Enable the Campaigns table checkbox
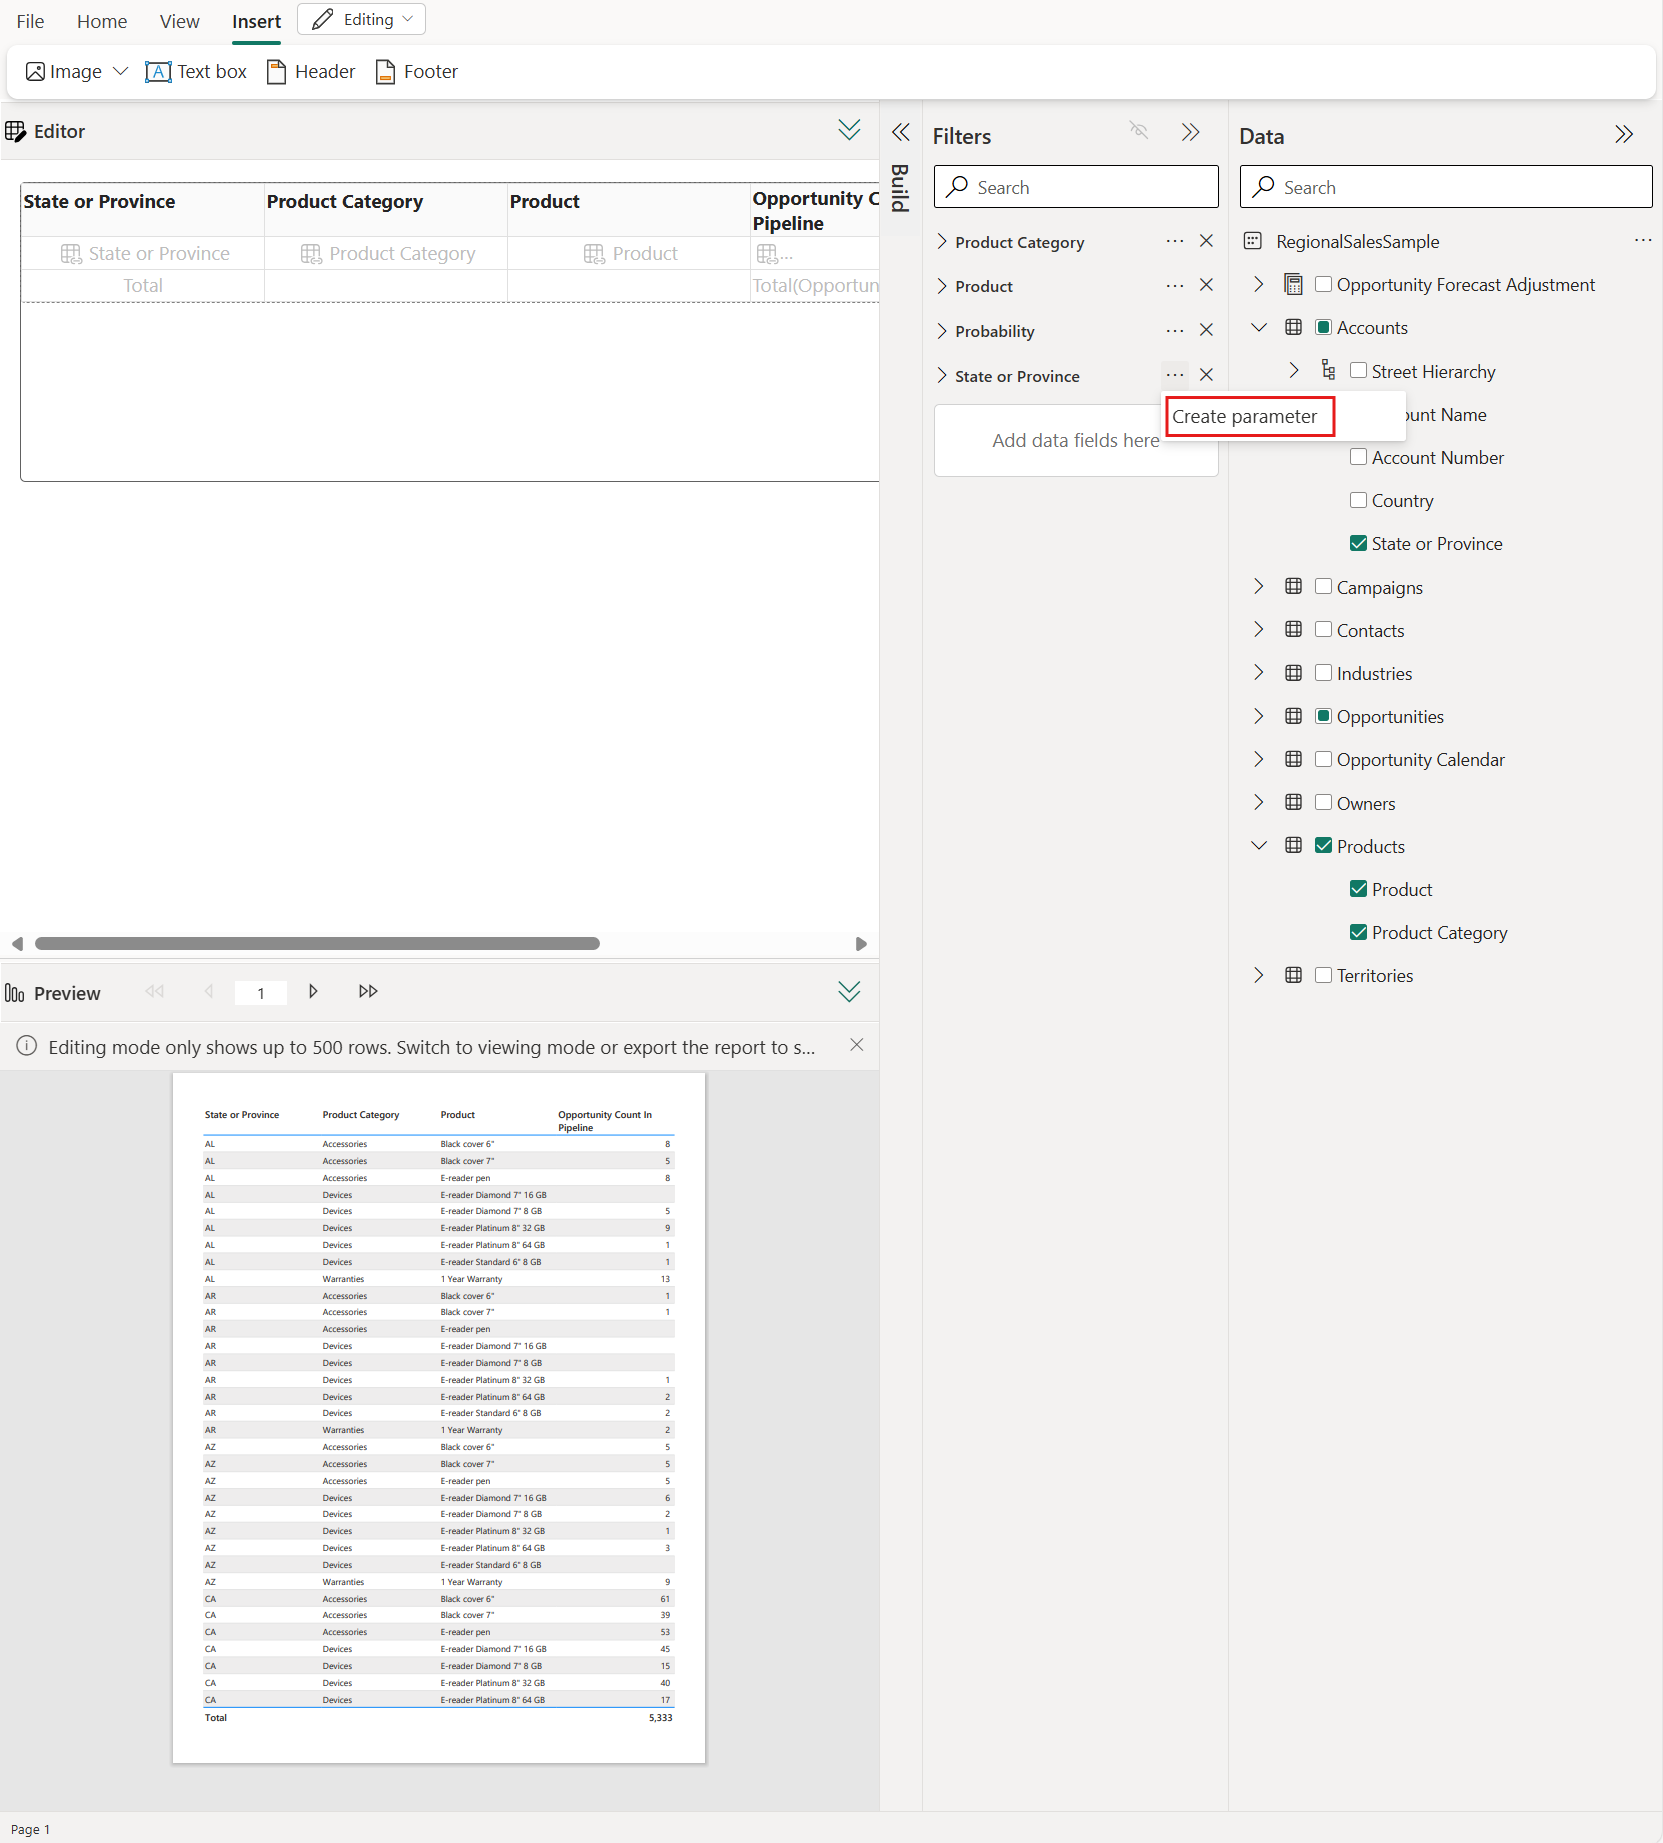Screen dimensions: 1663x1843 pyautogui.click(x=1323, y=587)
